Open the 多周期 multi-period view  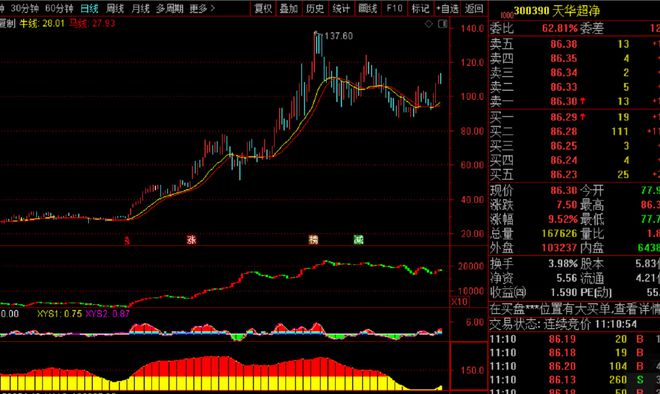tap(170, 8)
